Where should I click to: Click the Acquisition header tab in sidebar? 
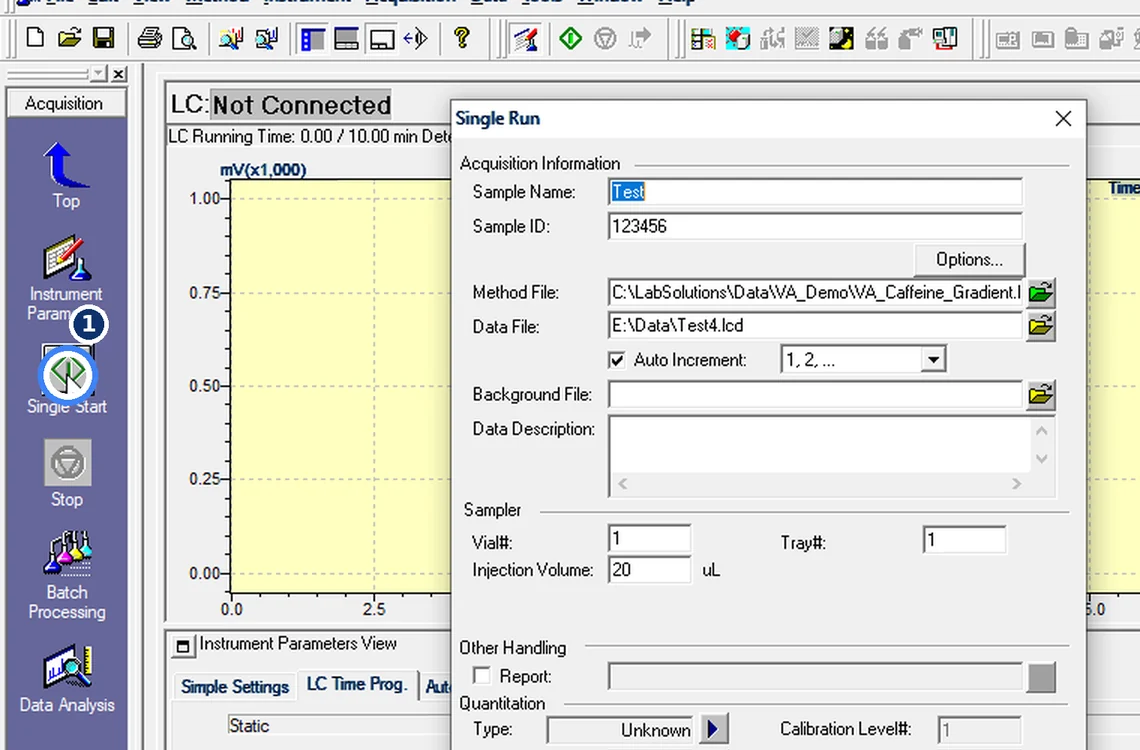[65, 103]
